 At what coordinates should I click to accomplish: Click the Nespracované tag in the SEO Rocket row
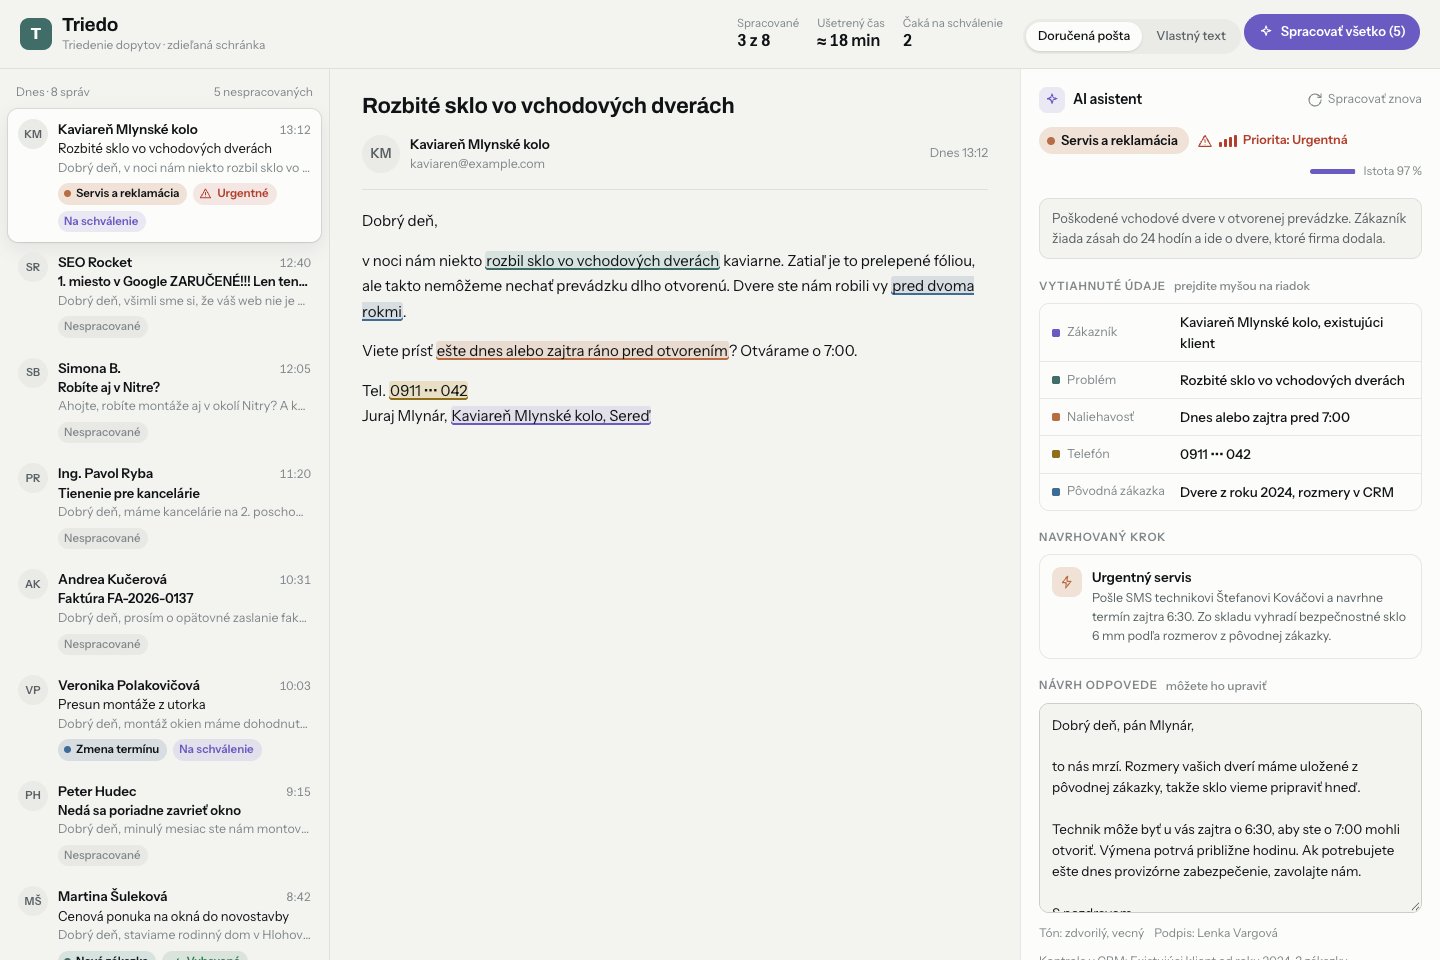102,327
